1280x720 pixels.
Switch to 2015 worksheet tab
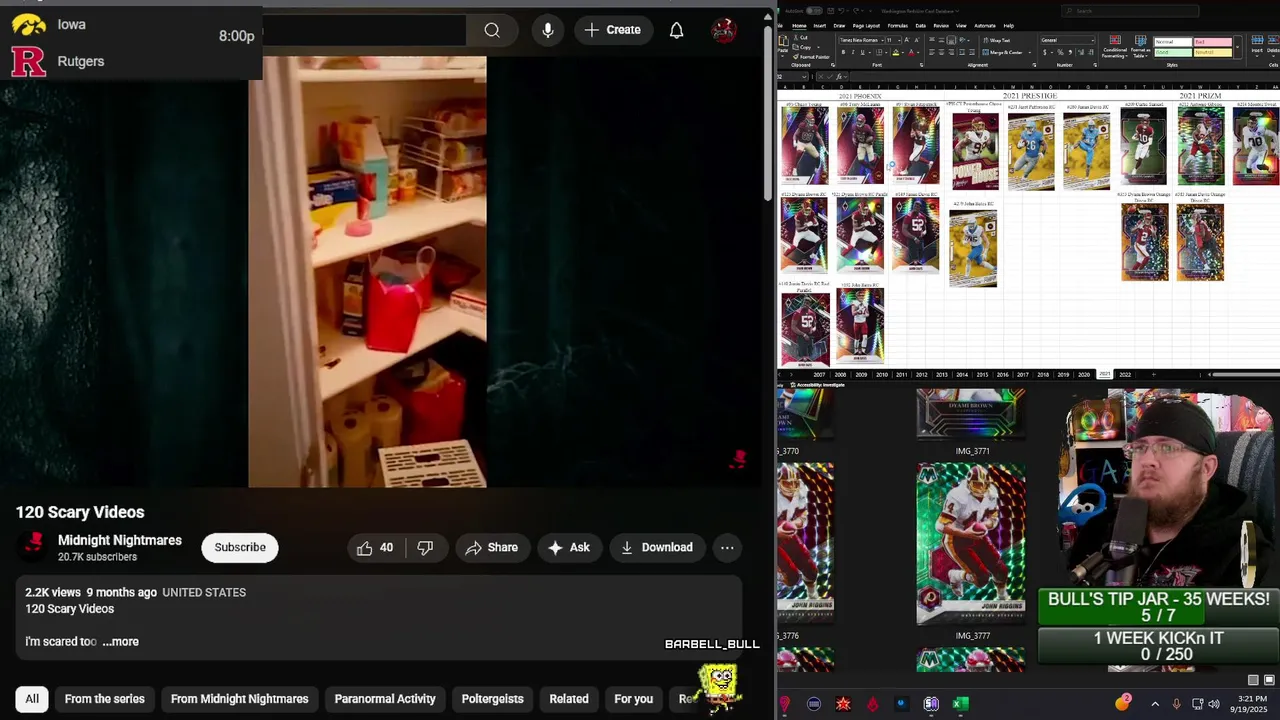point(982,374)
